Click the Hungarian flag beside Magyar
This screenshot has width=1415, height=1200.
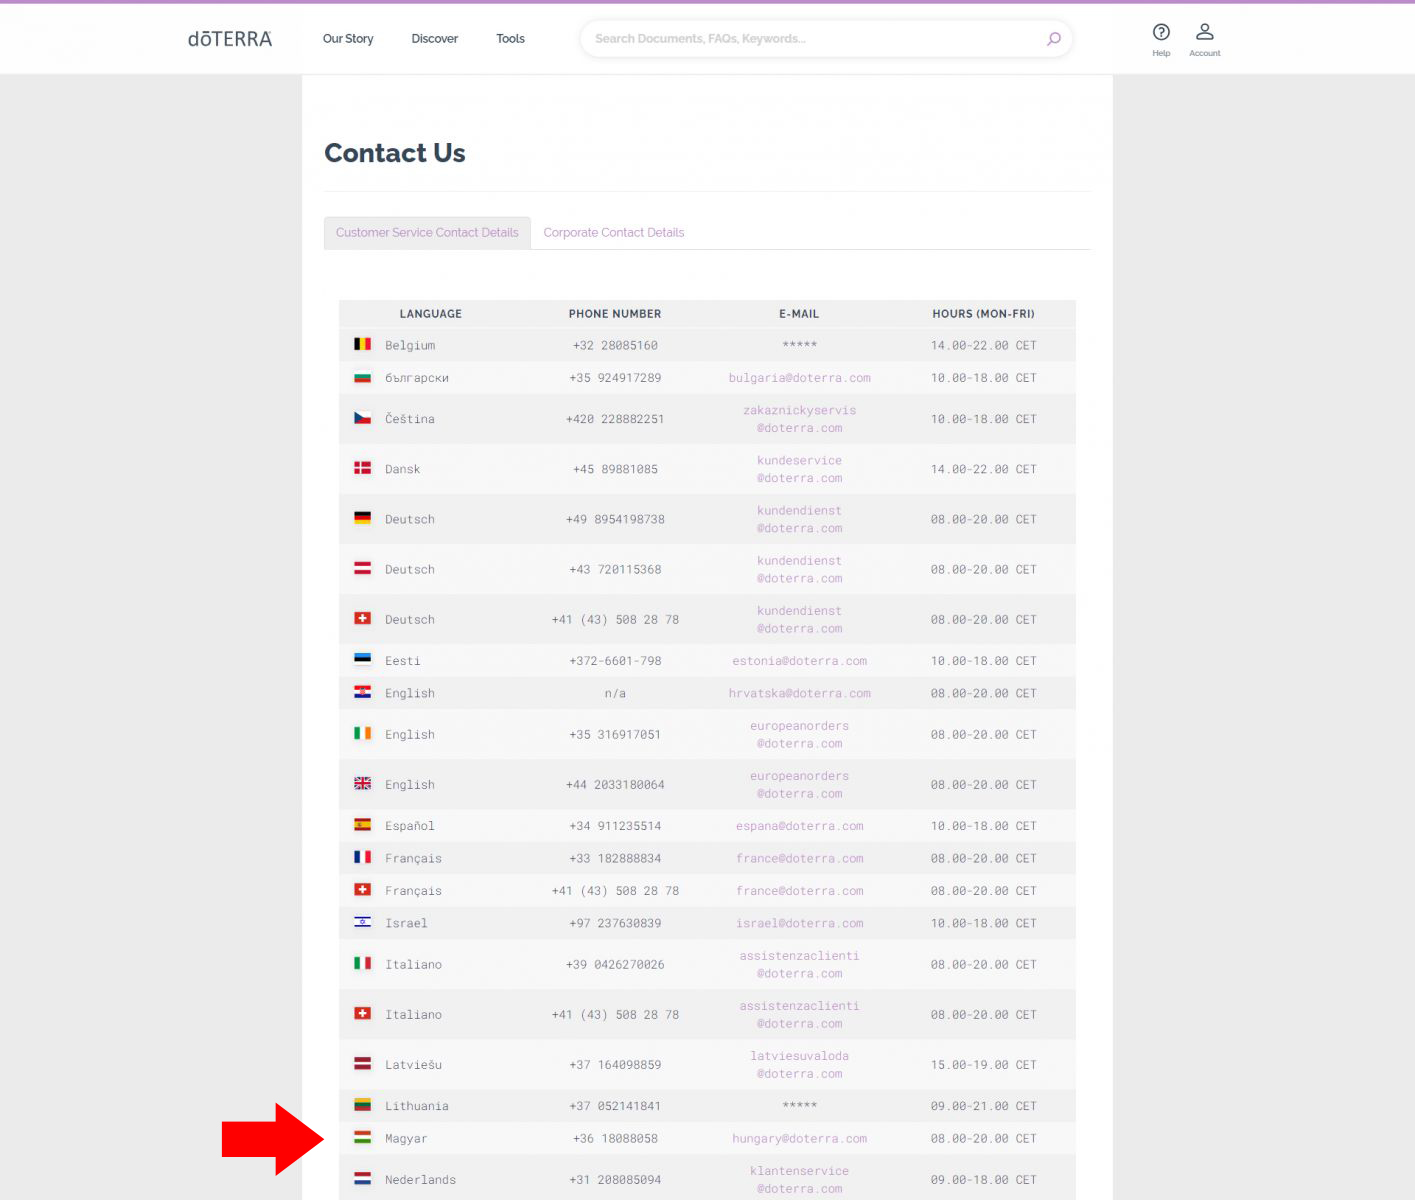pos(363,1137)
